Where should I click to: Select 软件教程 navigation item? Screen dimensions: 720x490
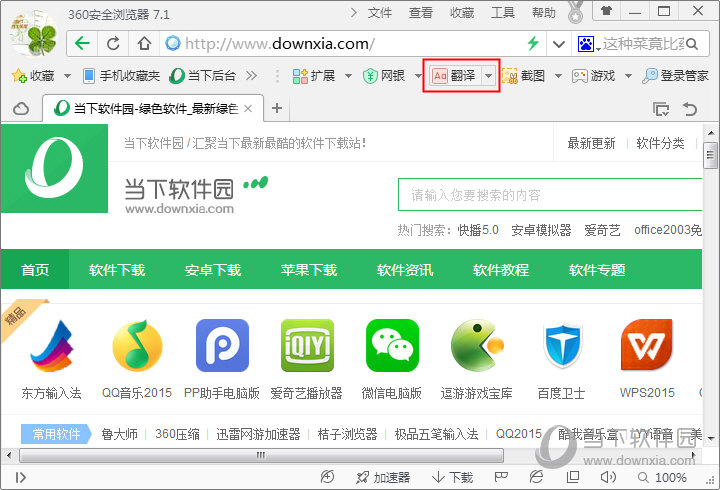click(501, 270)
